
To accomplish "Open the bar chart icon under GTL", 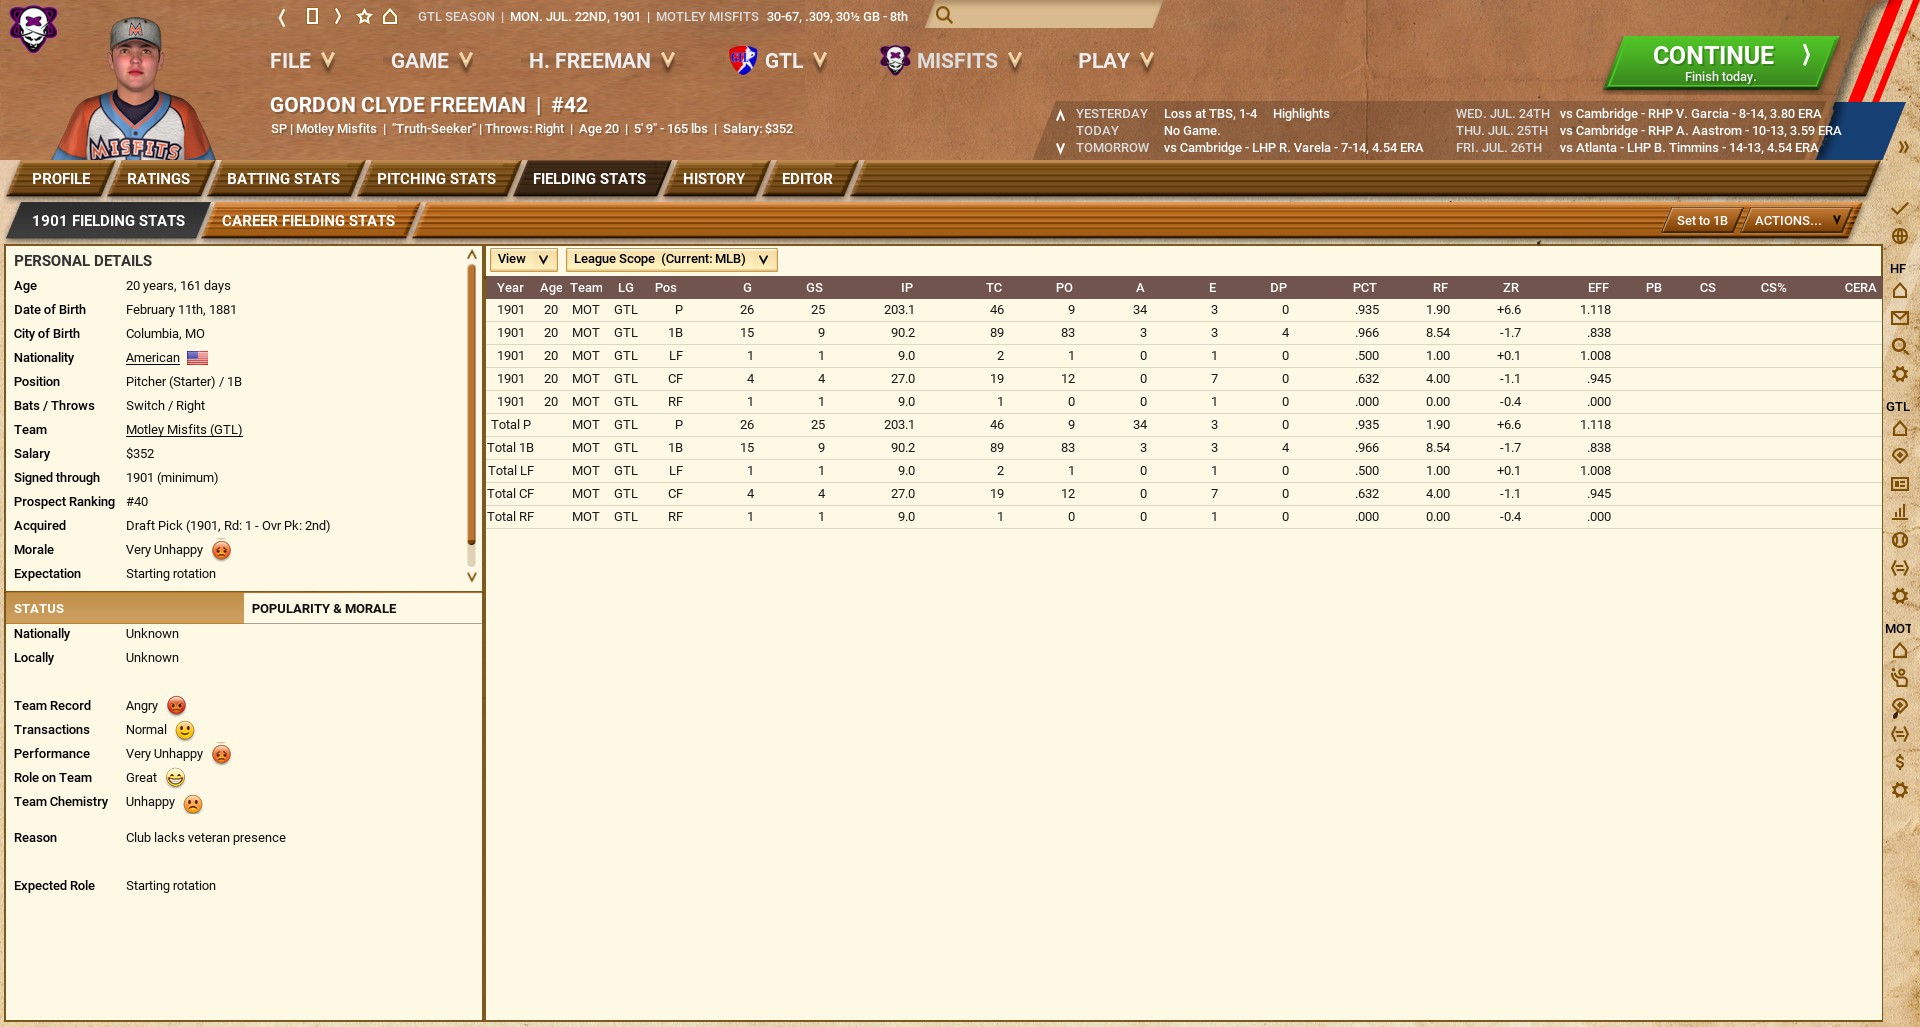I will pos(1900,512).
